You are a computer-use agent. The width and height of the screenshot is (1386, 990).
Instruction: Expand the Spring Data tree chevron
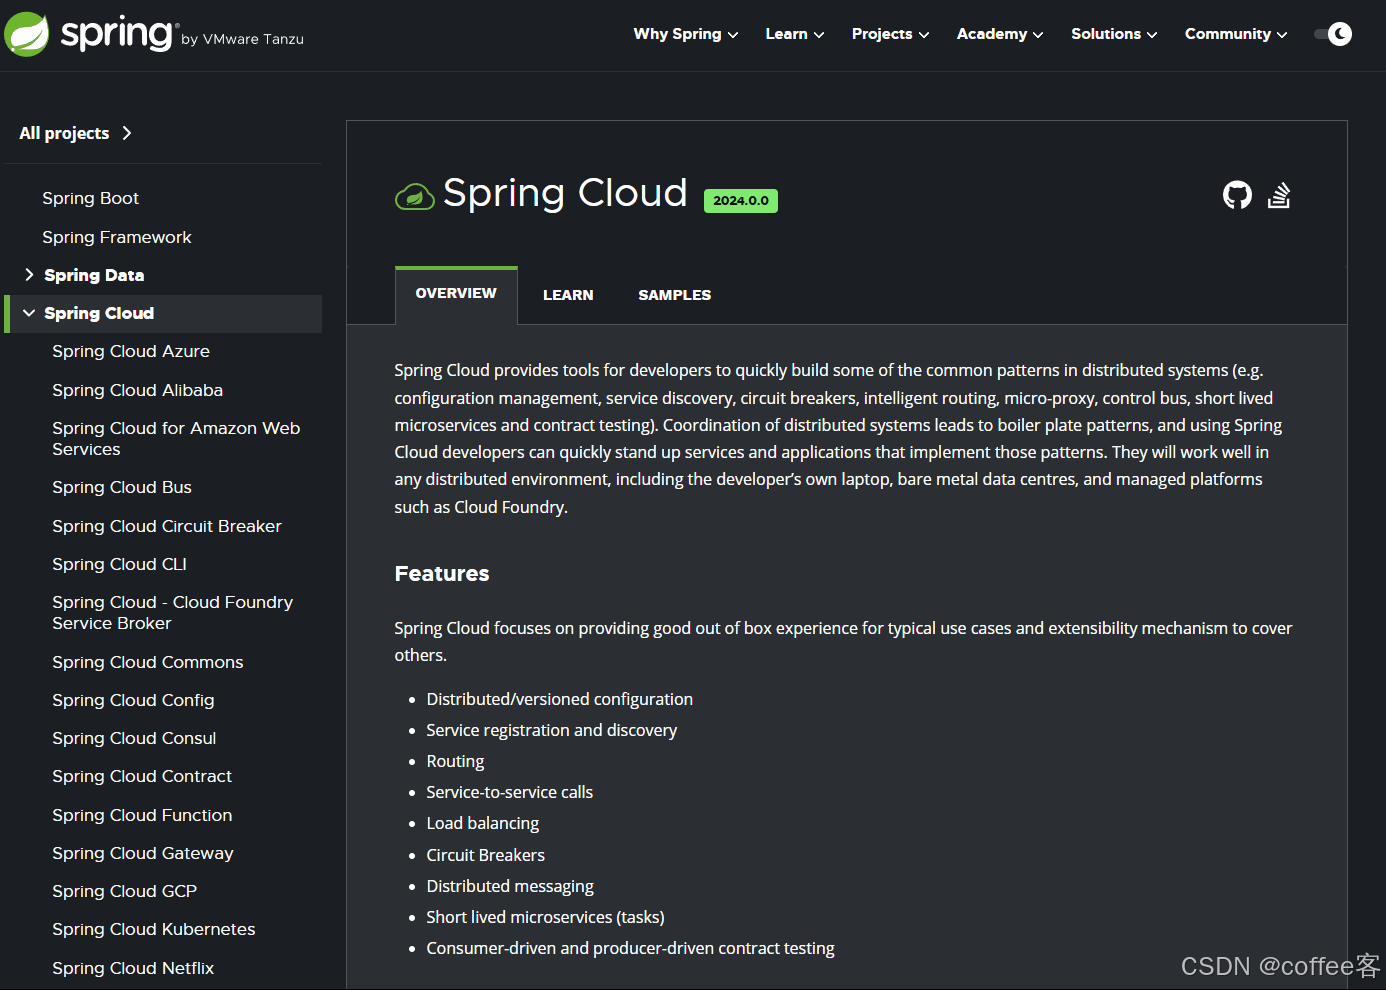(29, 275)
